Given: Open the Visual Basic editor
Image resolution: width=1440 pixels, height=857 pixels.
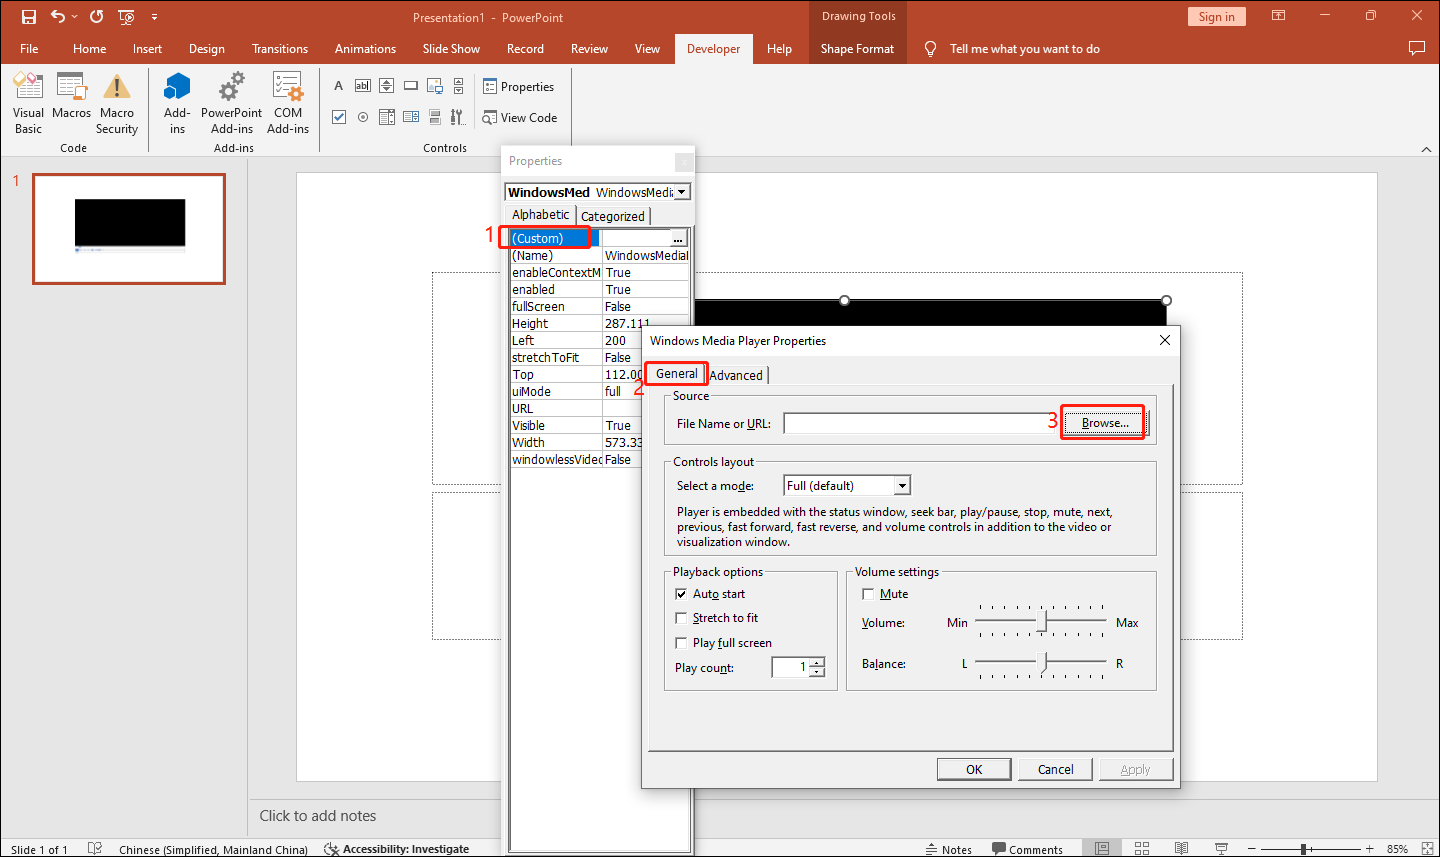Looking at the screenshot, I should click(x=28, y=103).
